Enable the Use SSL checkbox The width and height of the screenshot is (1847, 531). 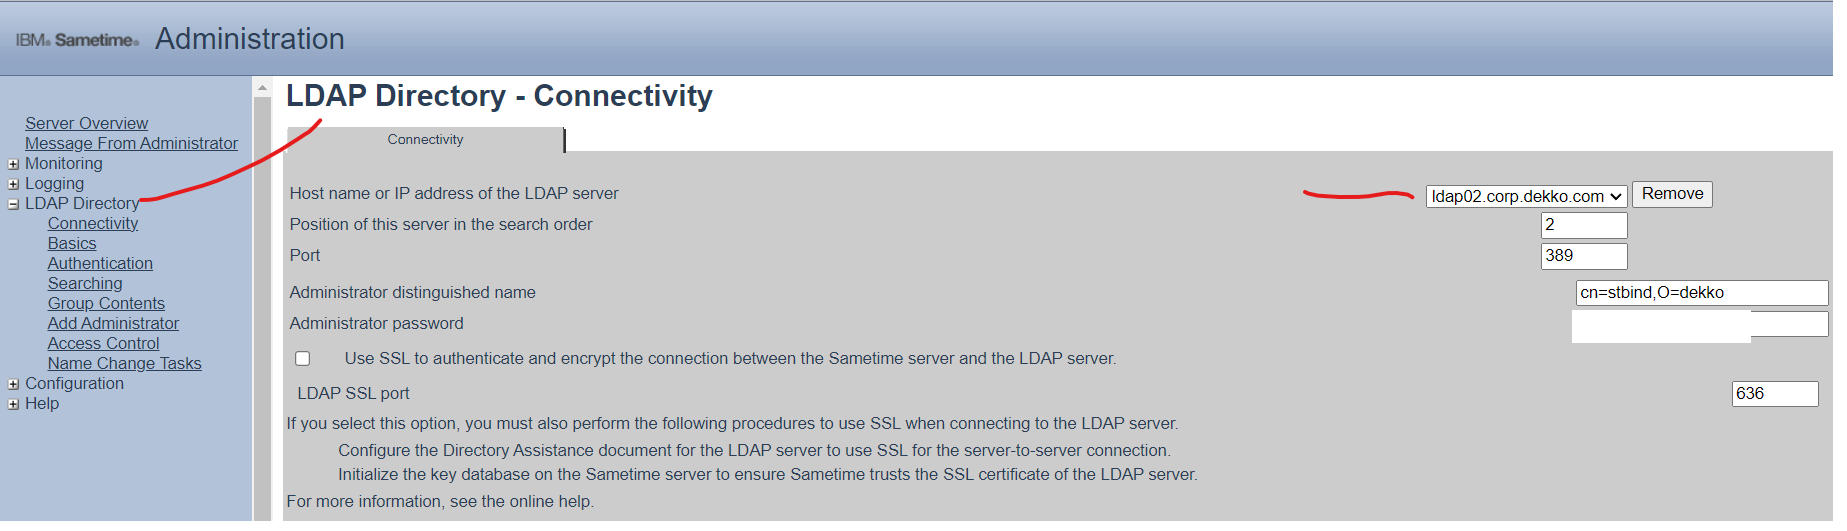coord(303,358)
